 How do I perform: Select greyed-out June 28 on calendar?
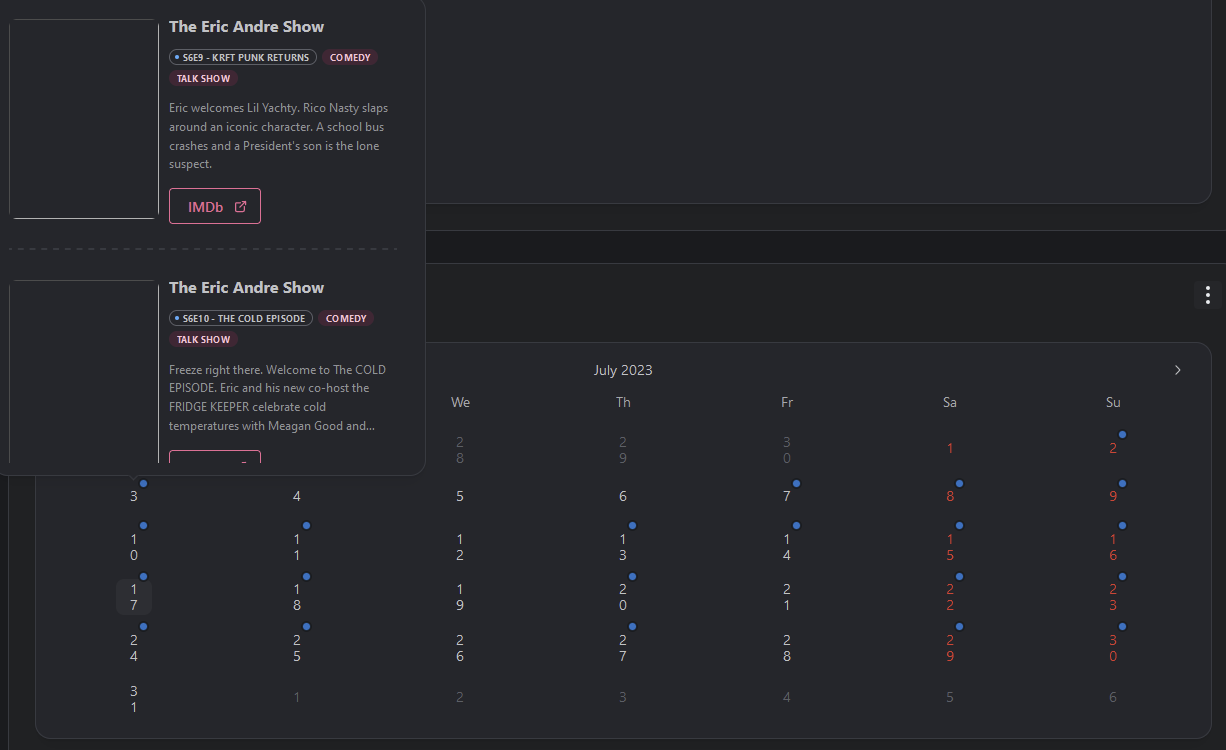[460, 450]
